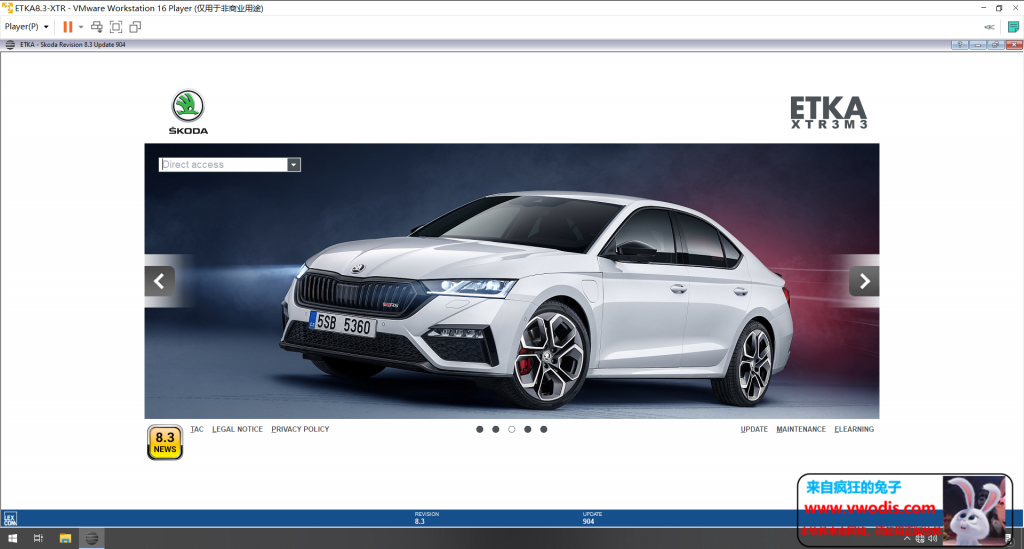The width and height of the screenshot is (1024, 549).
Task: Click the ETKA globe taskbar button
Action: (92, 539)
